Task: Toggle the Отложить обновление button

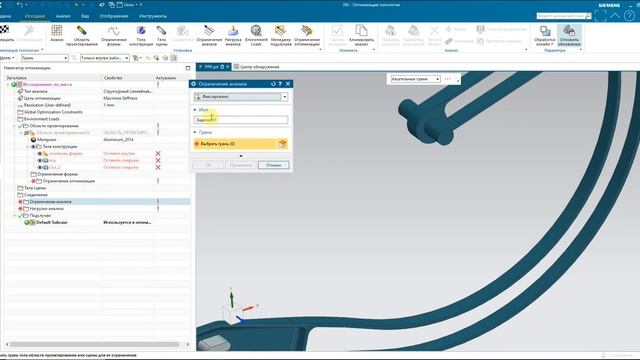Action: (x=569, y=35)
